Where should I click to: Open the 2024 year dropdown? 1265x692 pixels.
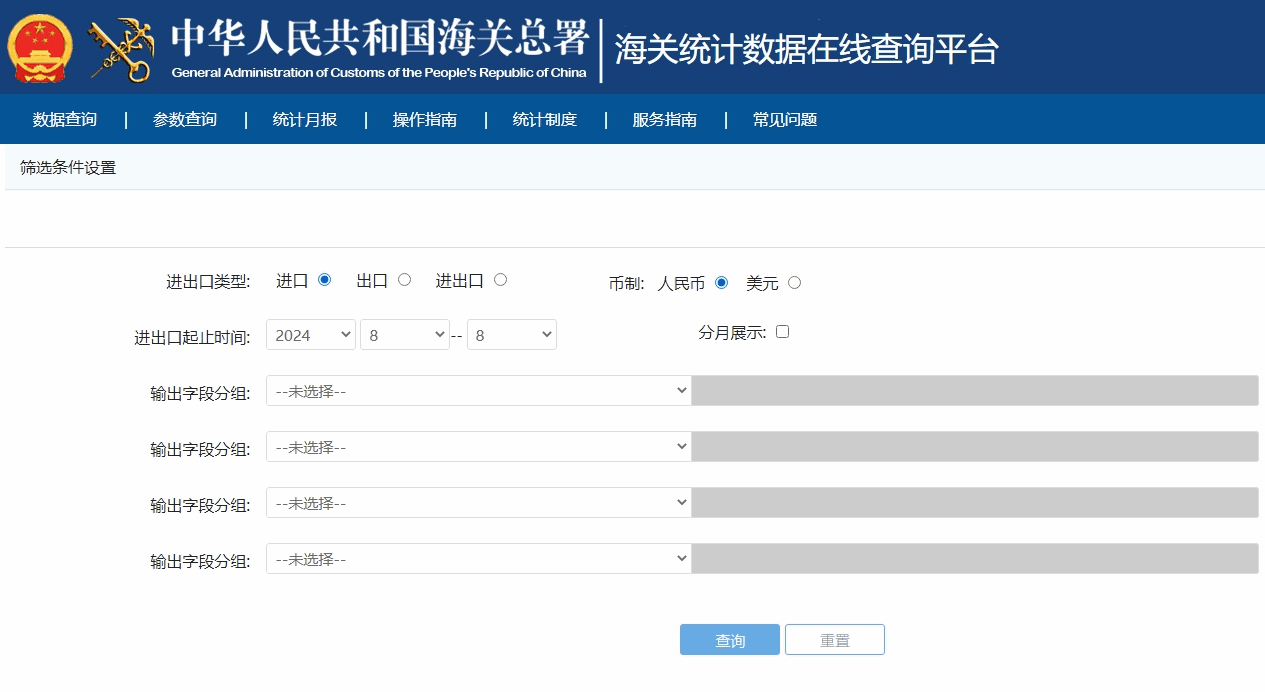(310, 334)
